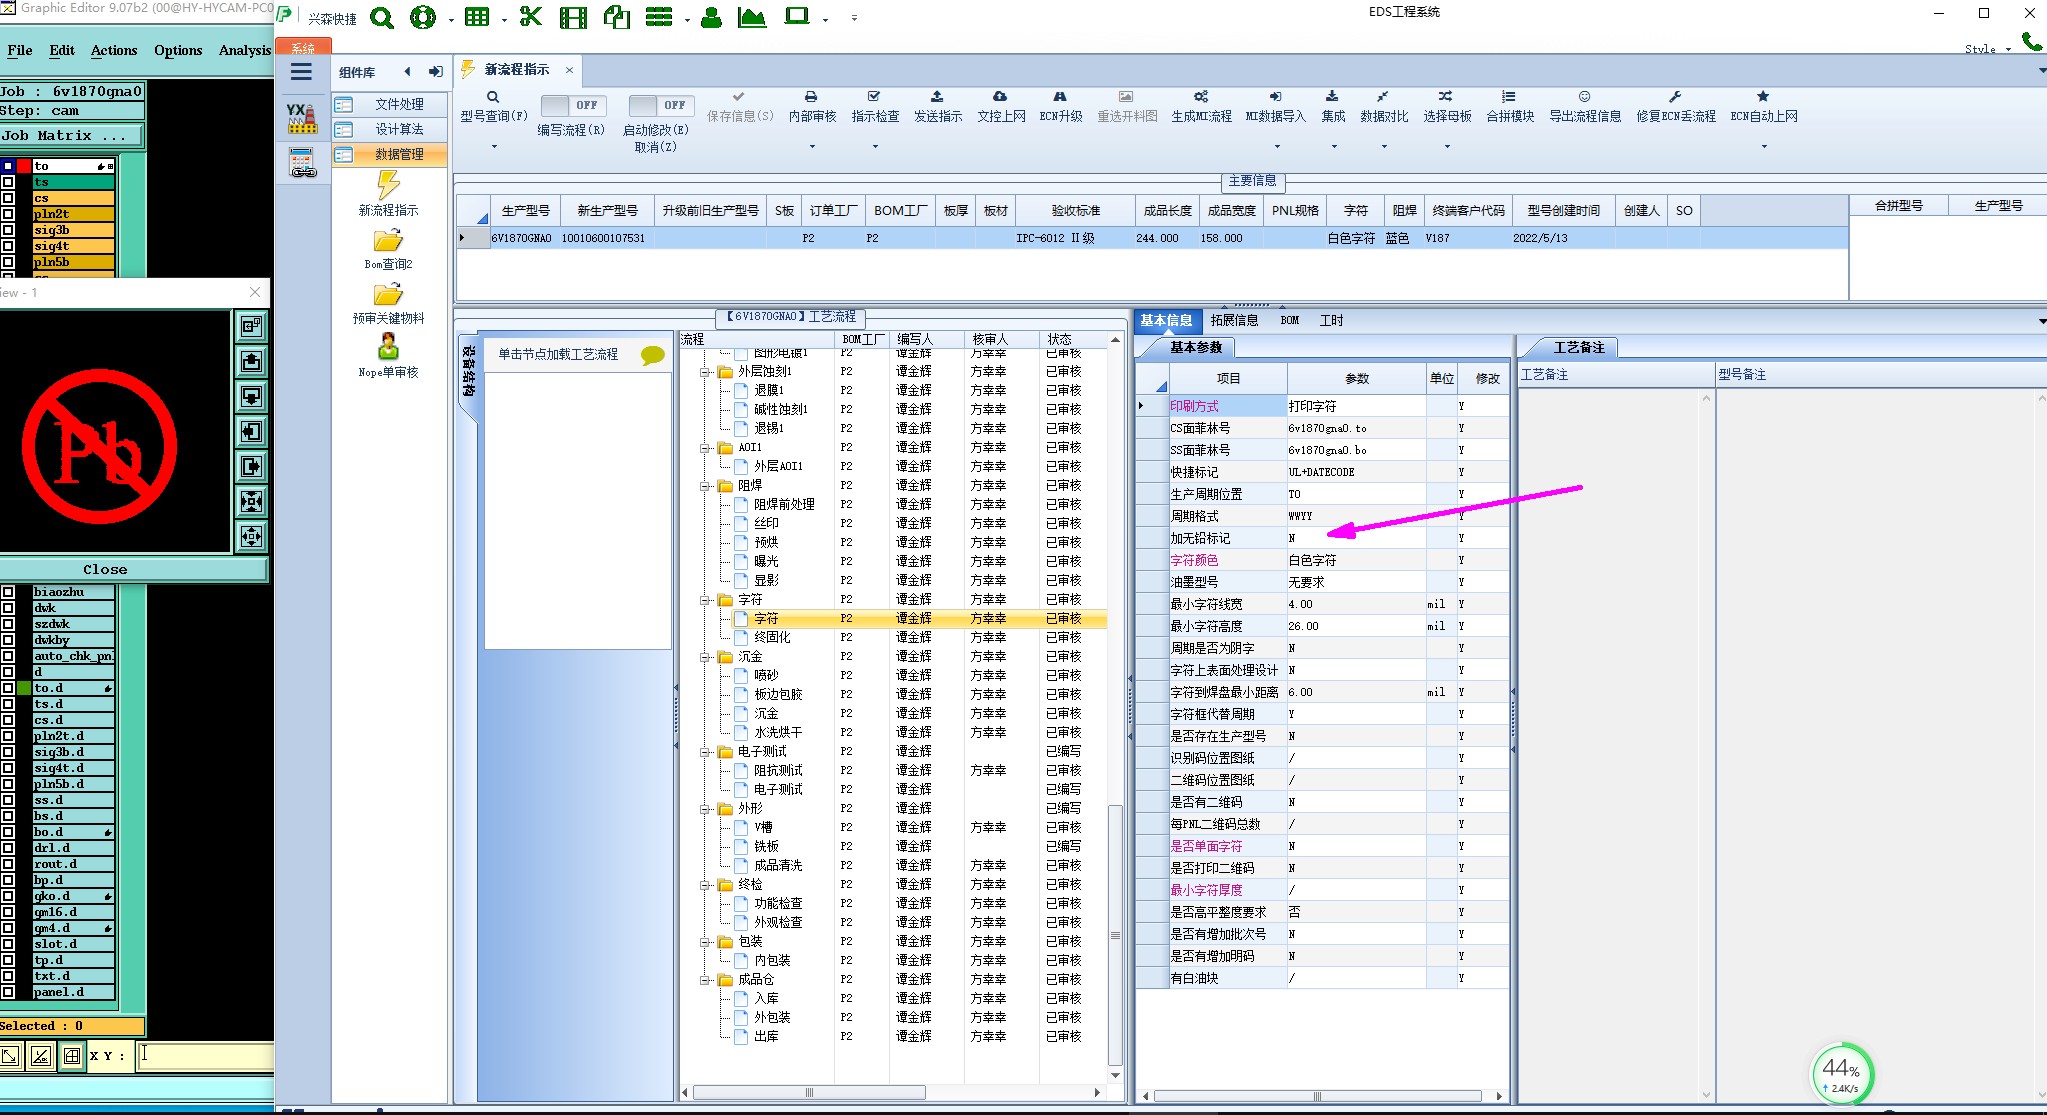The image size is (2047, 1115).
Task: Open the Bom查询2 folder icon
Action: [x=388, y=241]
